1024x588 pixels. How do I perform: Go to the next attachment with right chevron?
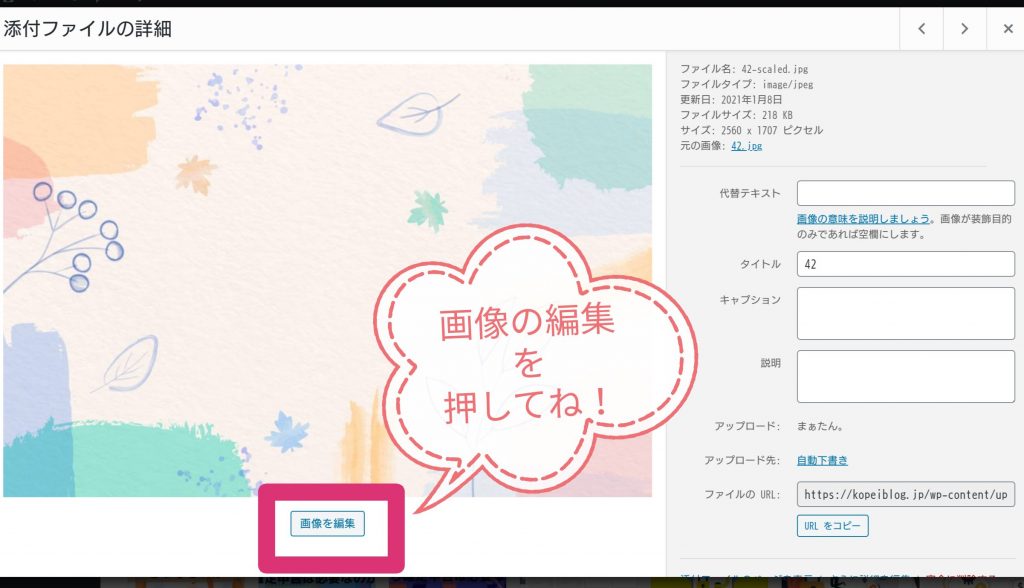click(x=964, y=29)
